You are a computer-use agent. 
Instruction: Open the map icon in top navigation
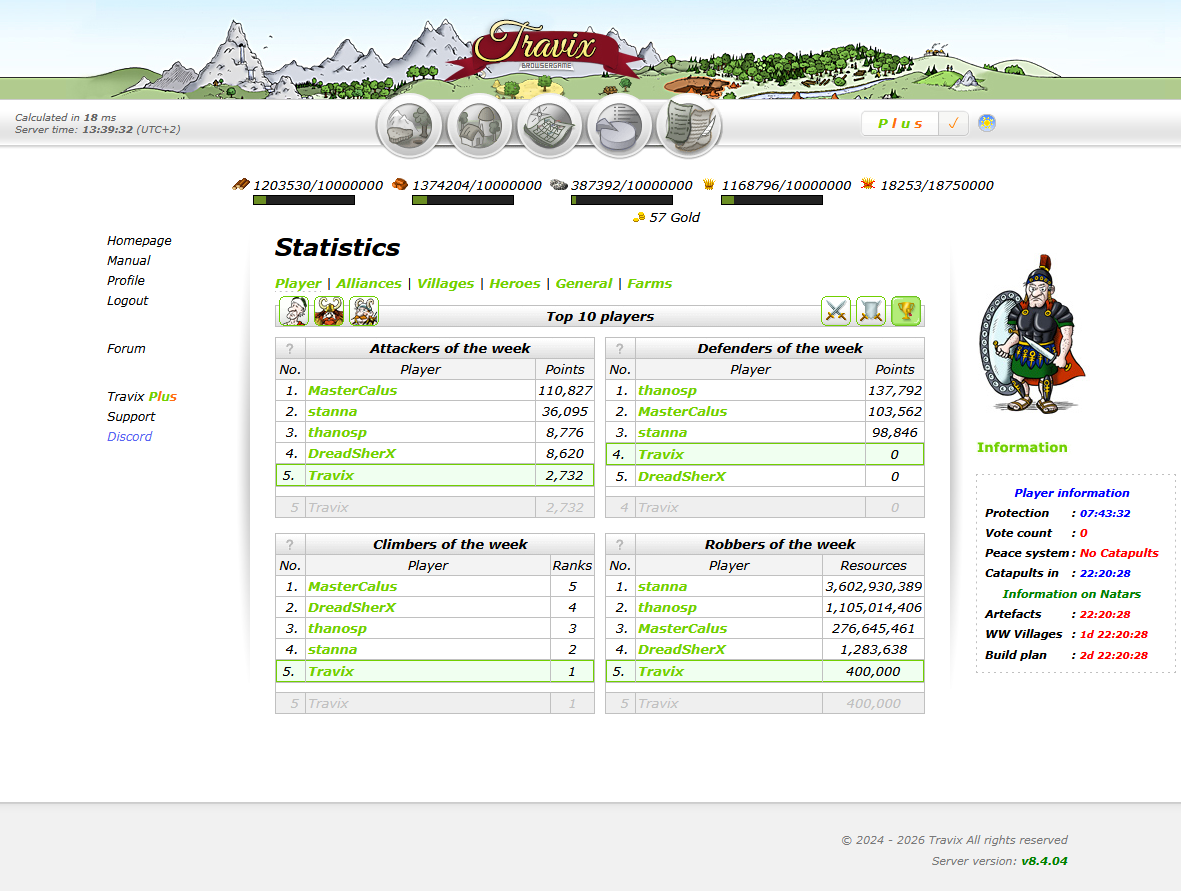click(548, 125)
